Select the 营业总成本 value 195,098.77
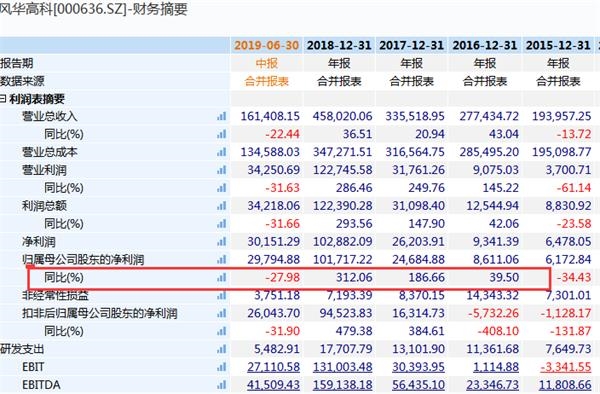The height and width of the screenshot is (394, 600). [562, 152]
